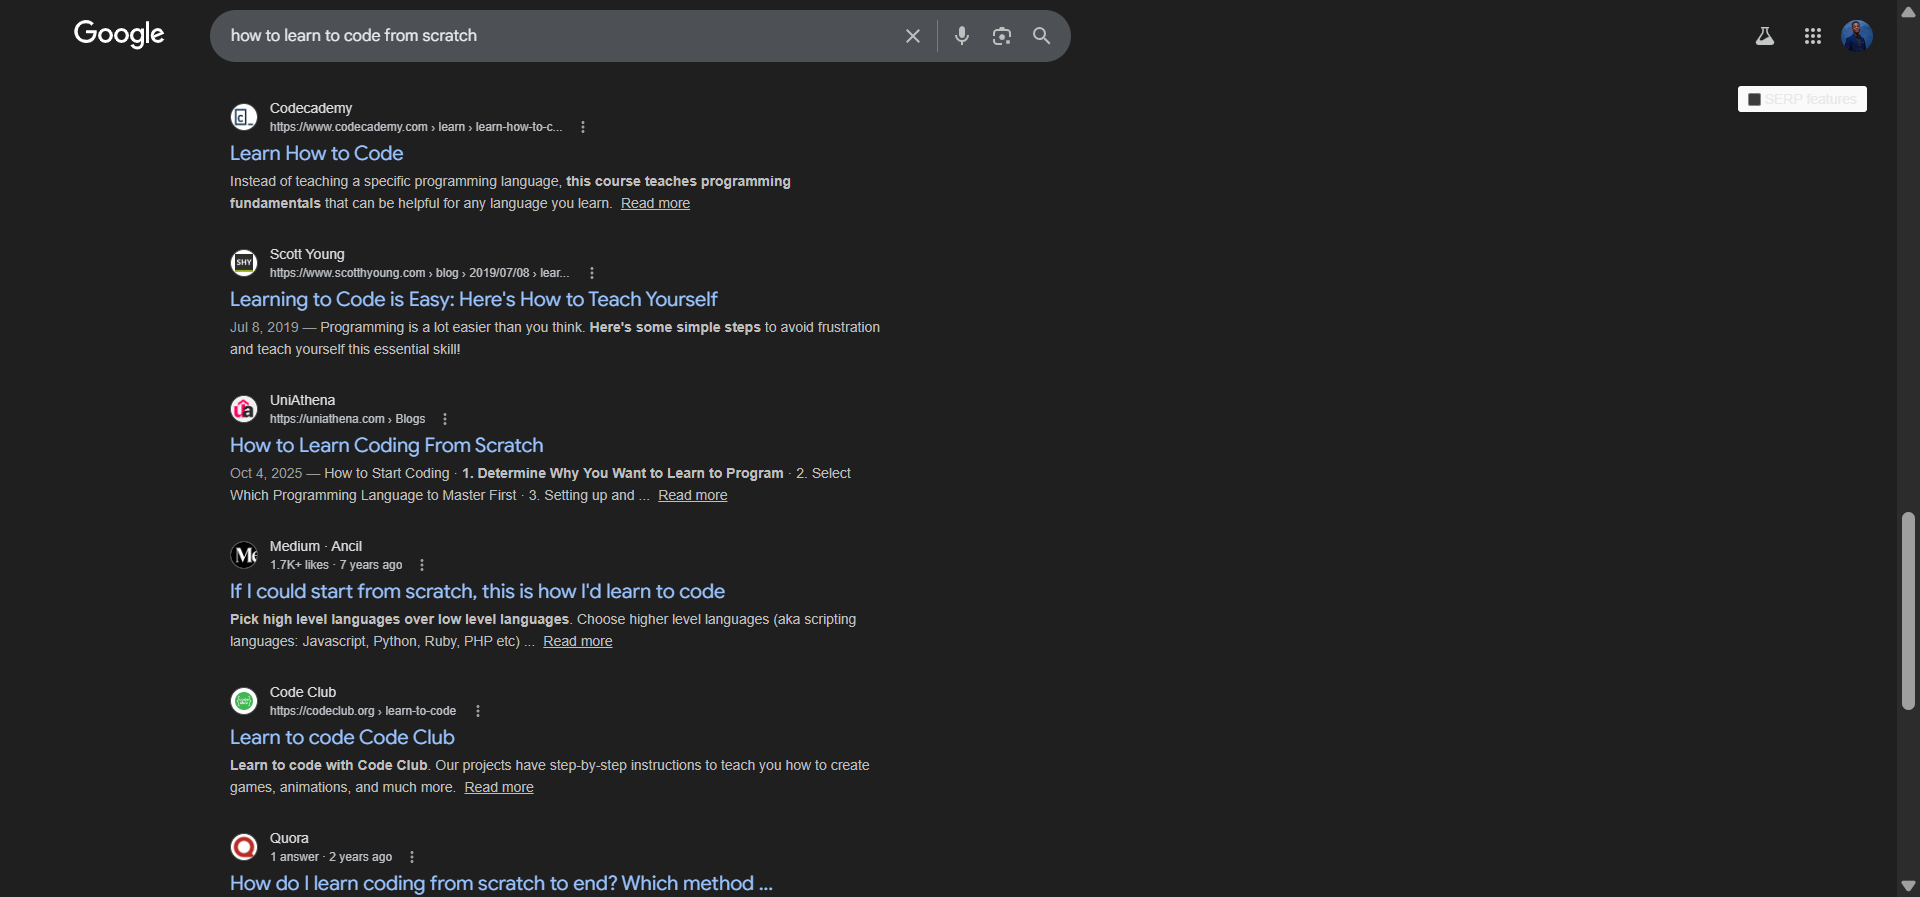The image size is (1920, 897).
Task: Click the Google logo
Action: point(119,35)
